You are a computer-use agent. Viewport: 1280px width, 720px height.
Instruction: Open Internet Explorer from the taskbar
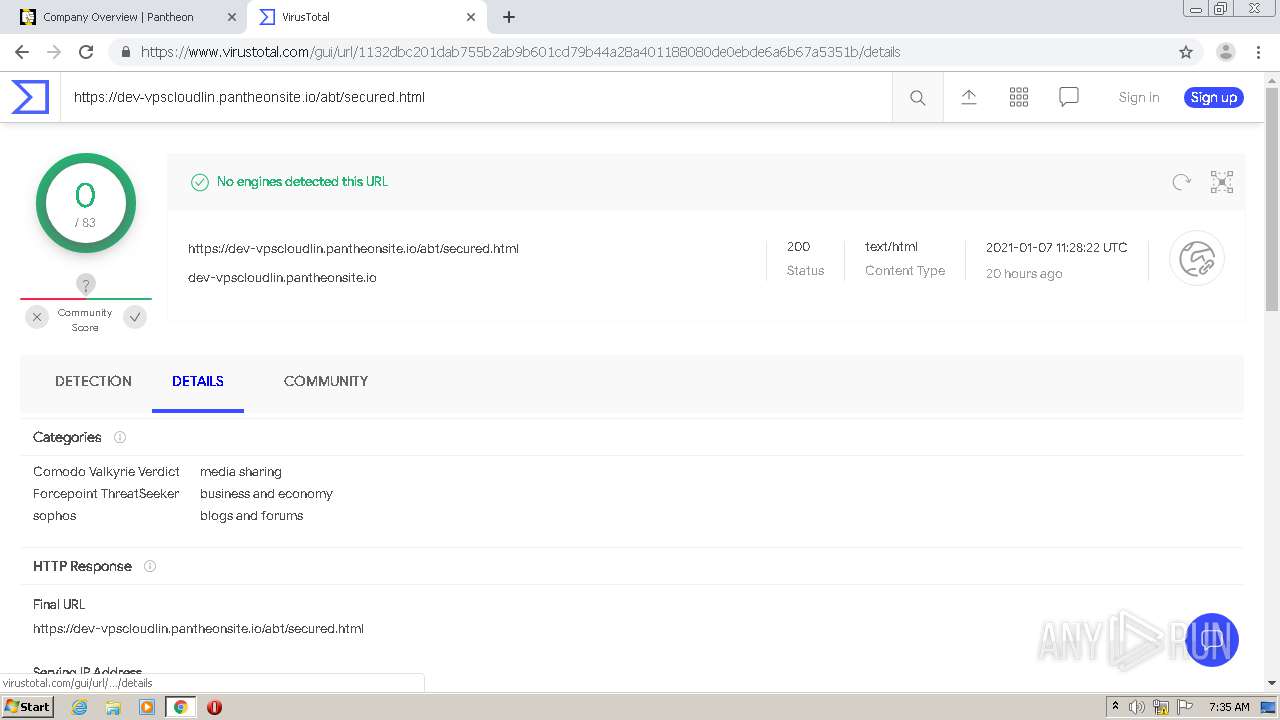click(80, 707)
